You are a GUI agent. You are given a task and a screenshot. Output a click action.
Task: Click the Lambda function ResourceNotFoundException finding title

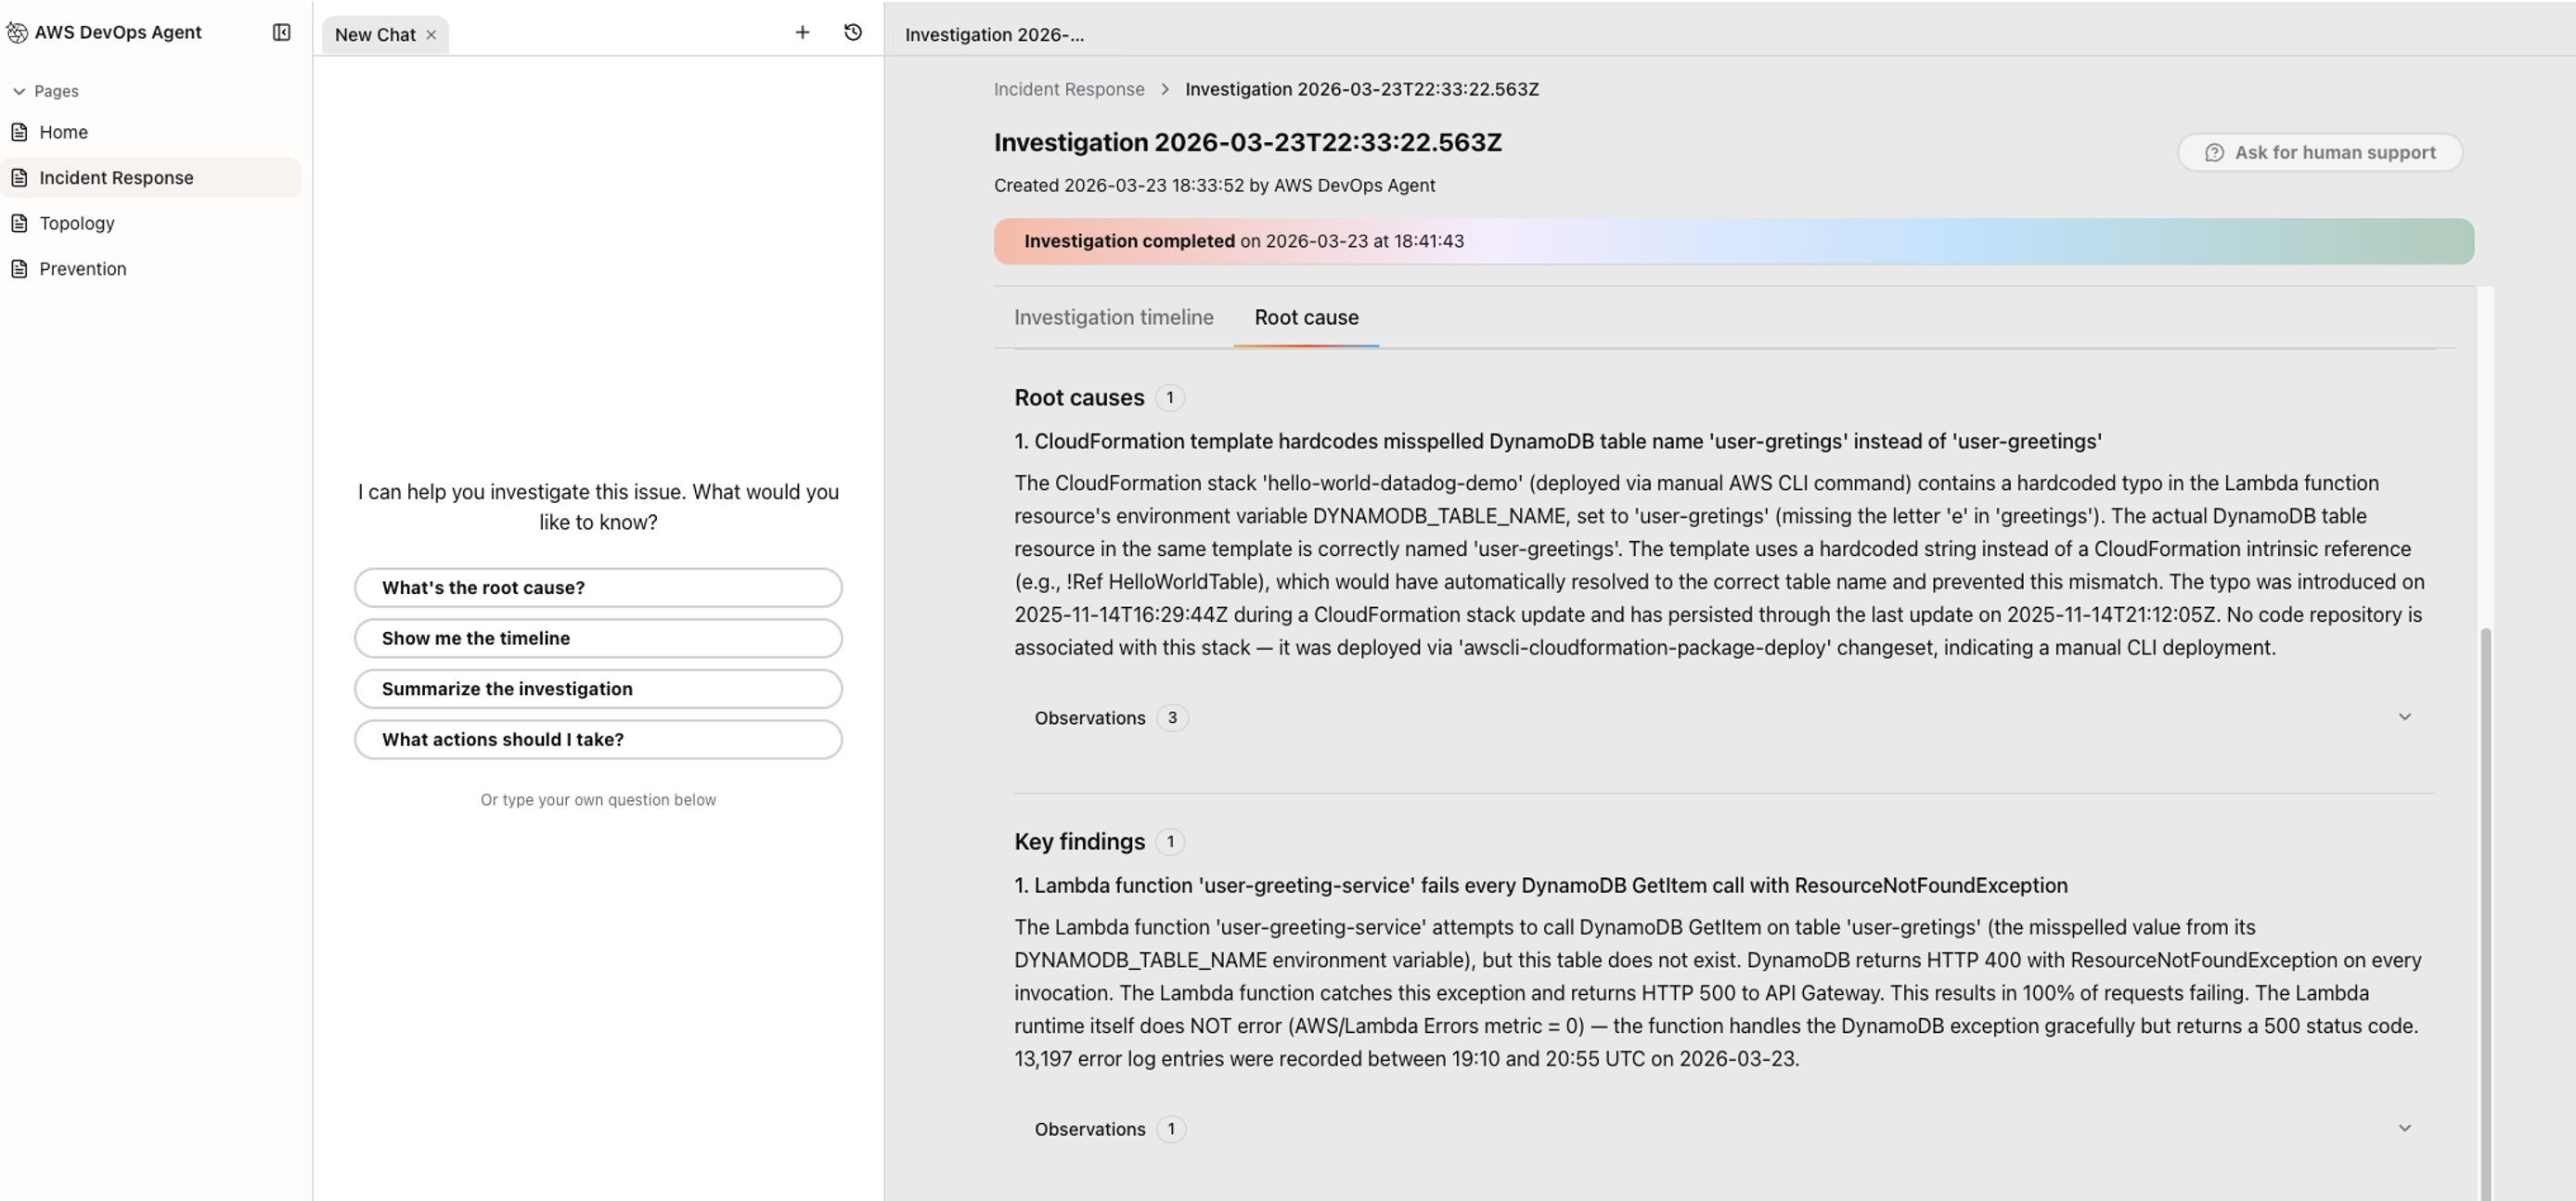point(1541,886)
